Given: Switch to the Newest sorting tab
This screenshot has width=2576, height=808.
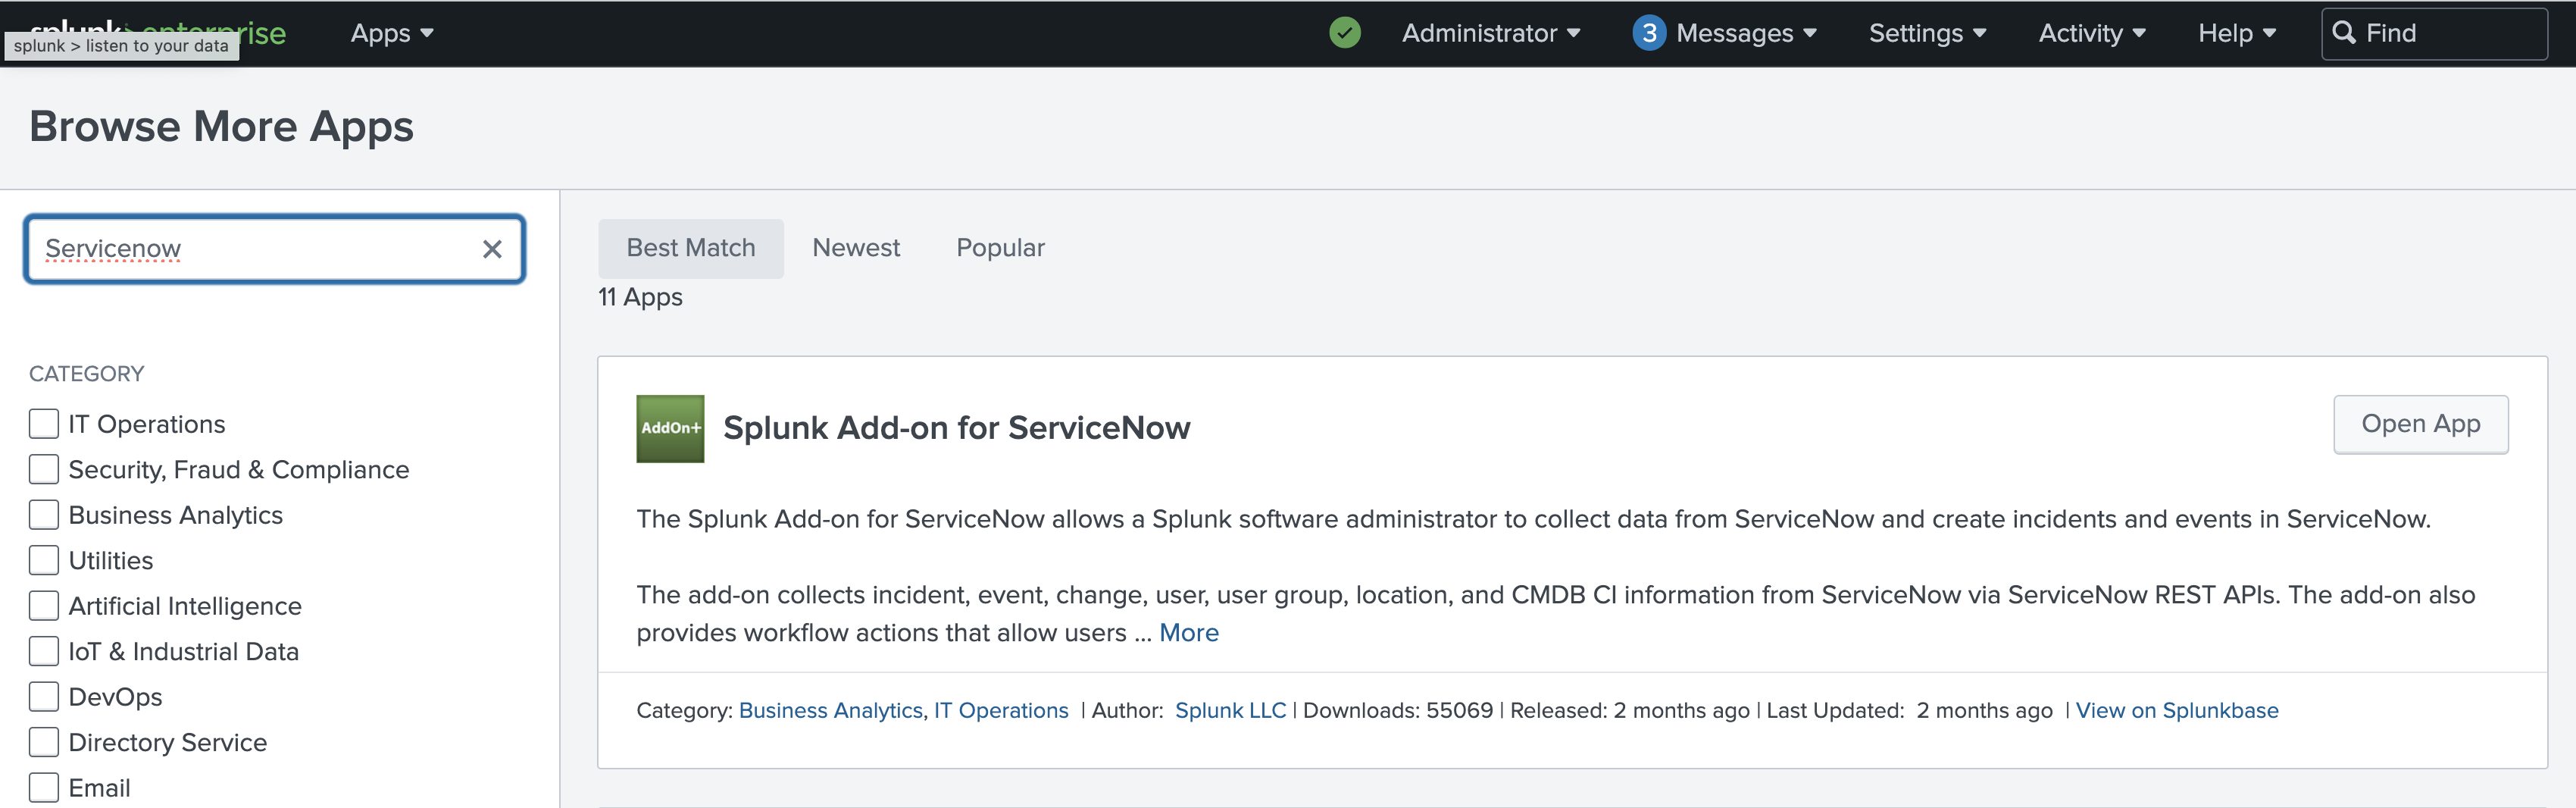Looking at the screenshot, I should click(x=856, y=247).
